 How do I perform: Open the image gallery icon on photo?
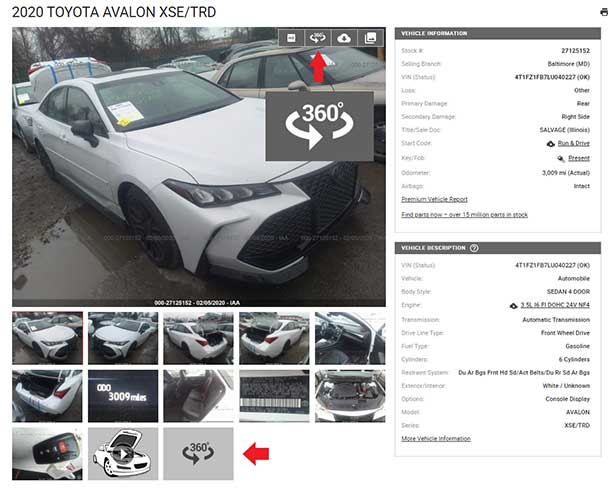click(x=370, y=38)
